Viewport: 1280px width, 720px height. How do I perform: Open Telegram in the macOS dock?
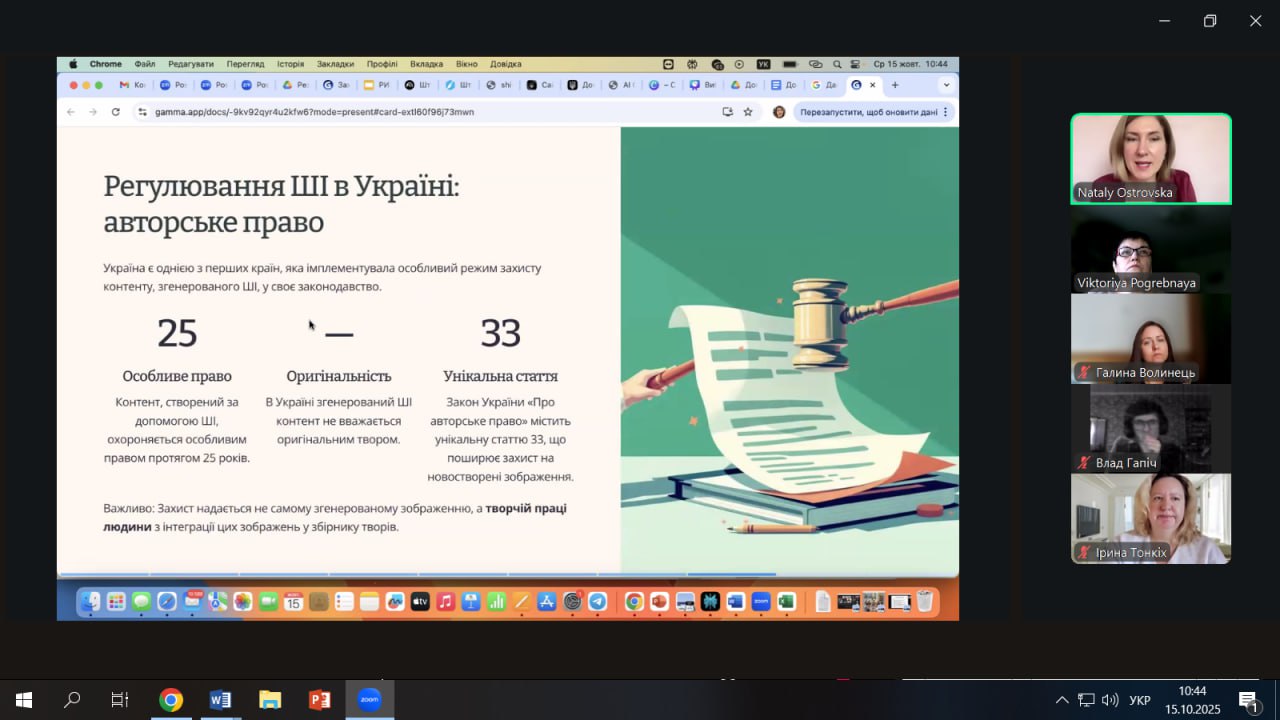[597, 602]
